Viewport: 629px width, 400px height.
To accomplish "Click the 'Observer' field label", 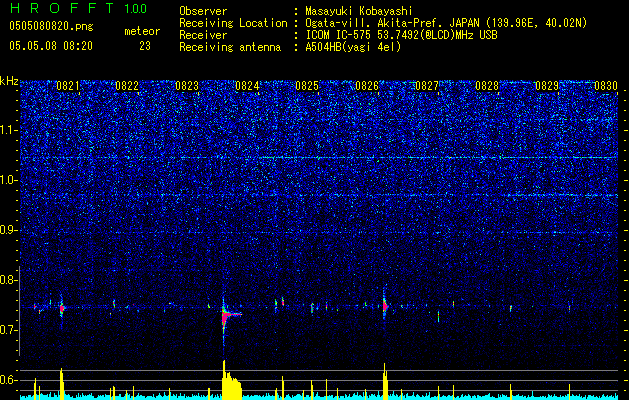I will 203,11.
